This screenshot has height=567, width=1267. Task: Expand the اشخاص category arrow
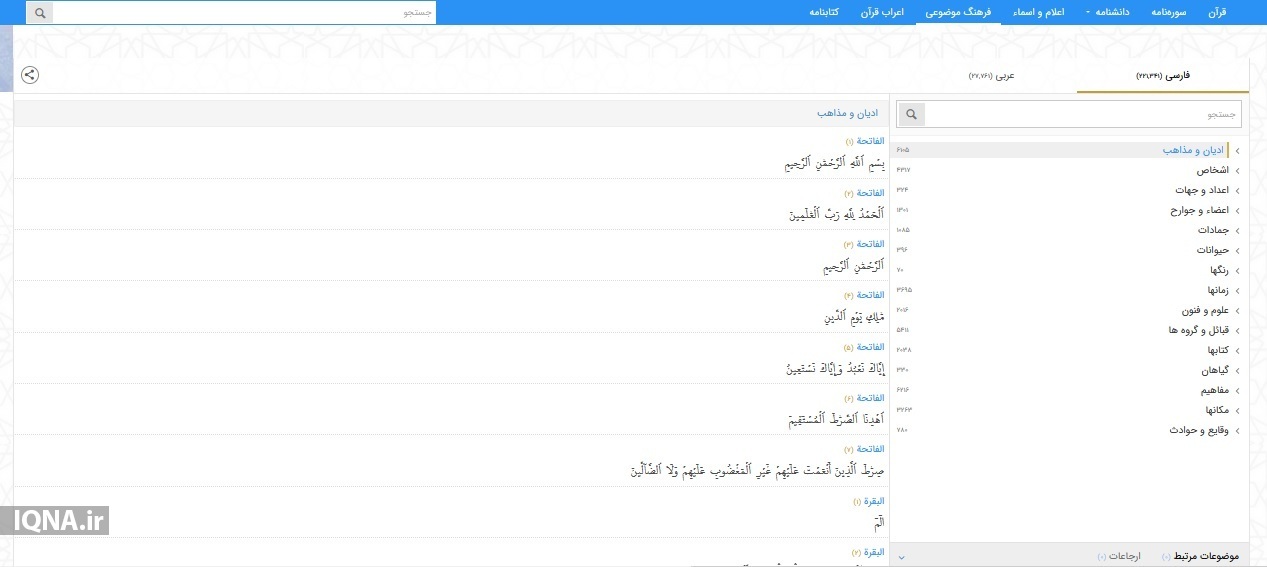(1237, 171)
